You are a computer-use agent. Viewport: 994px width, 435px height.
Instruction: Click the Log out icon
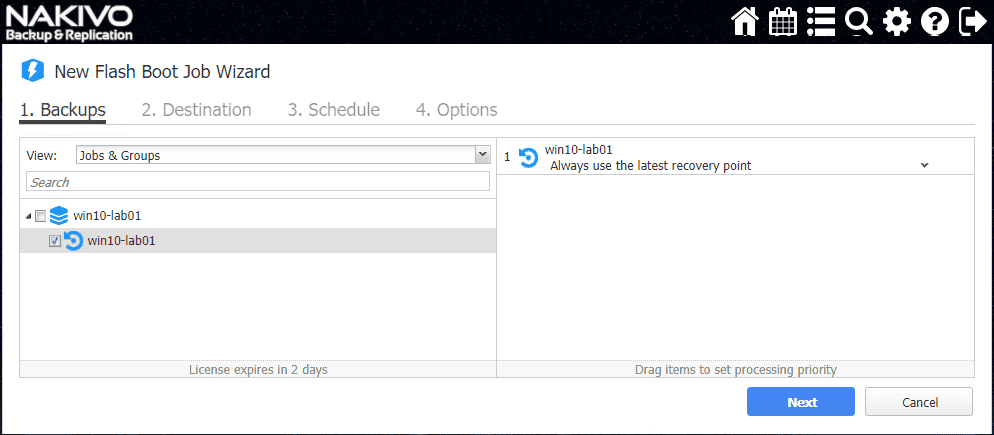972,22
